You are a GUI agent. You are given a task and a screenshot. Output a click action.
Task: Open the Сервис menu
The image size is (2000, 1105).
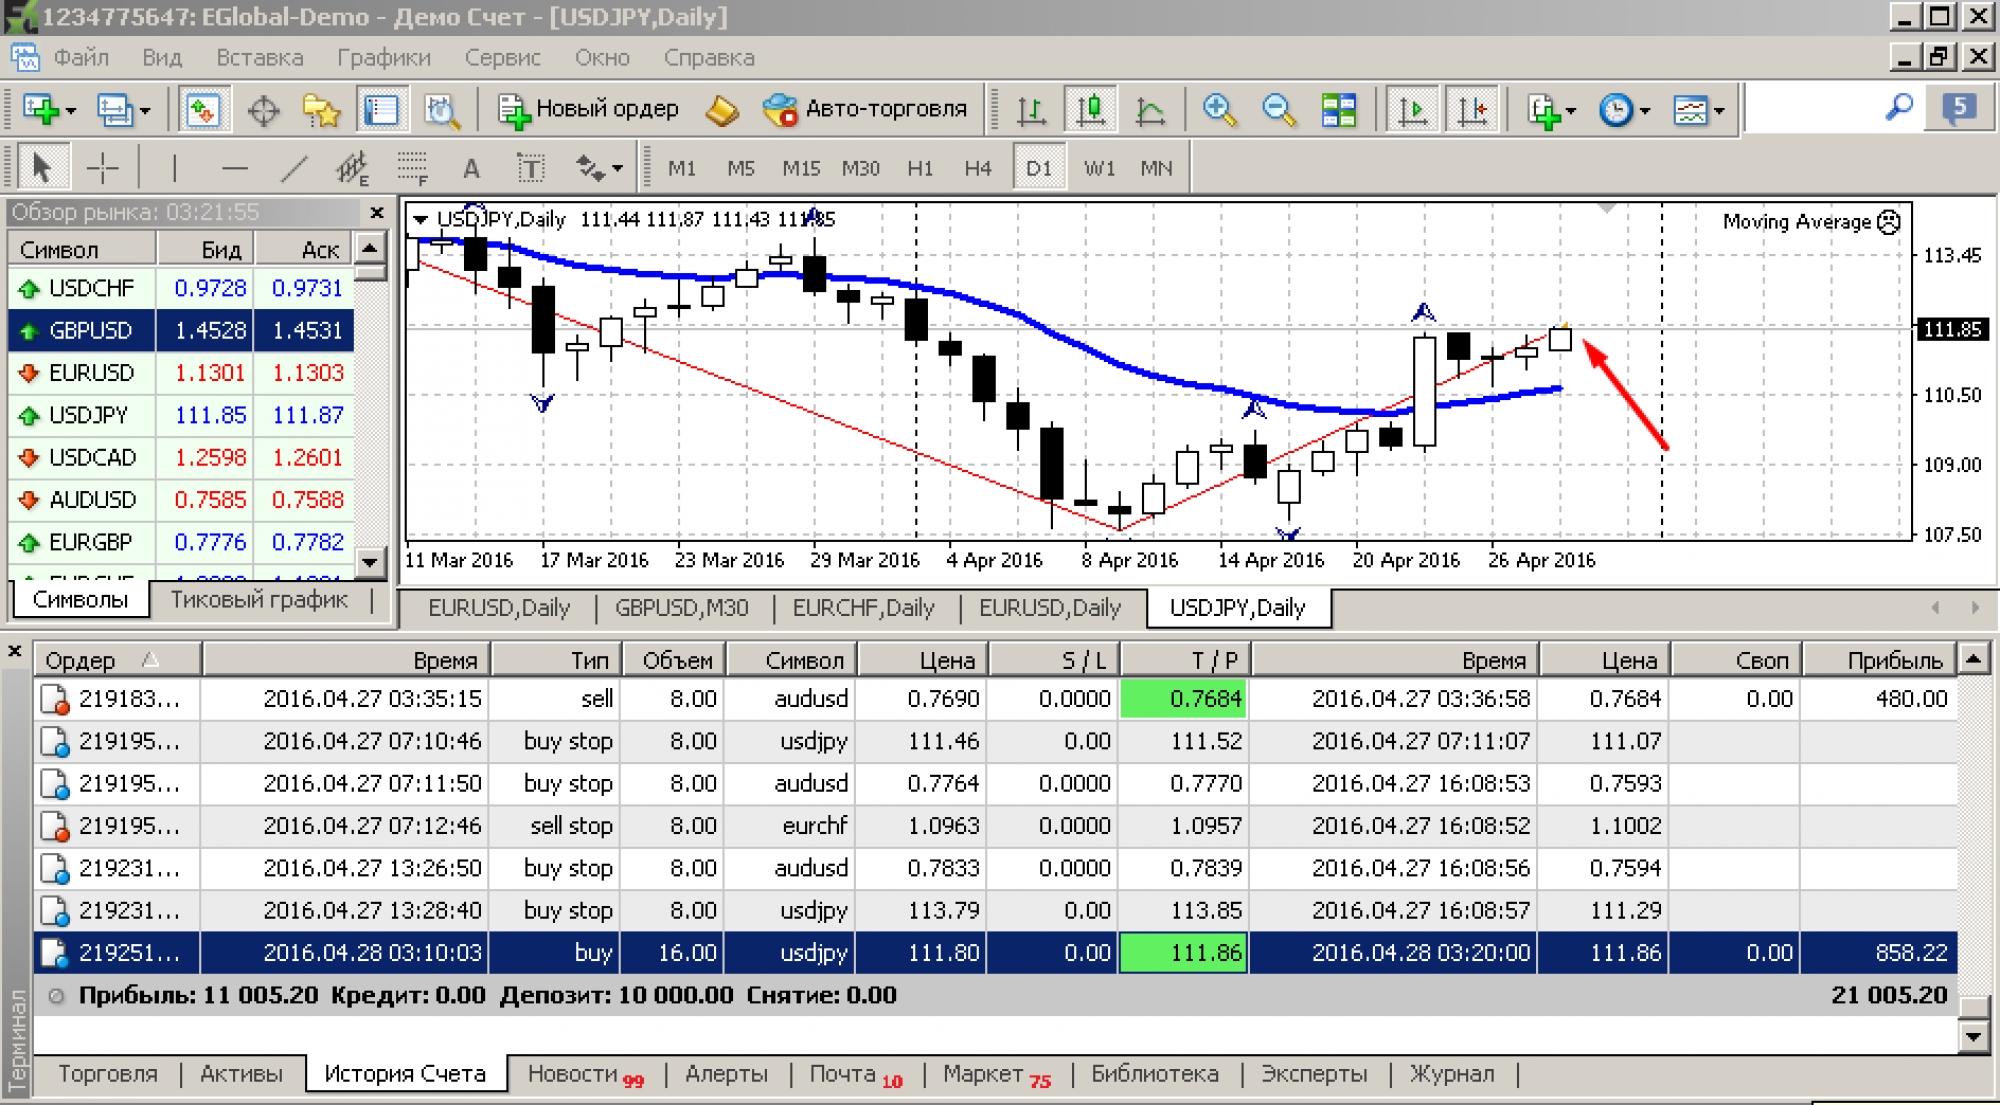click(502, 58)
